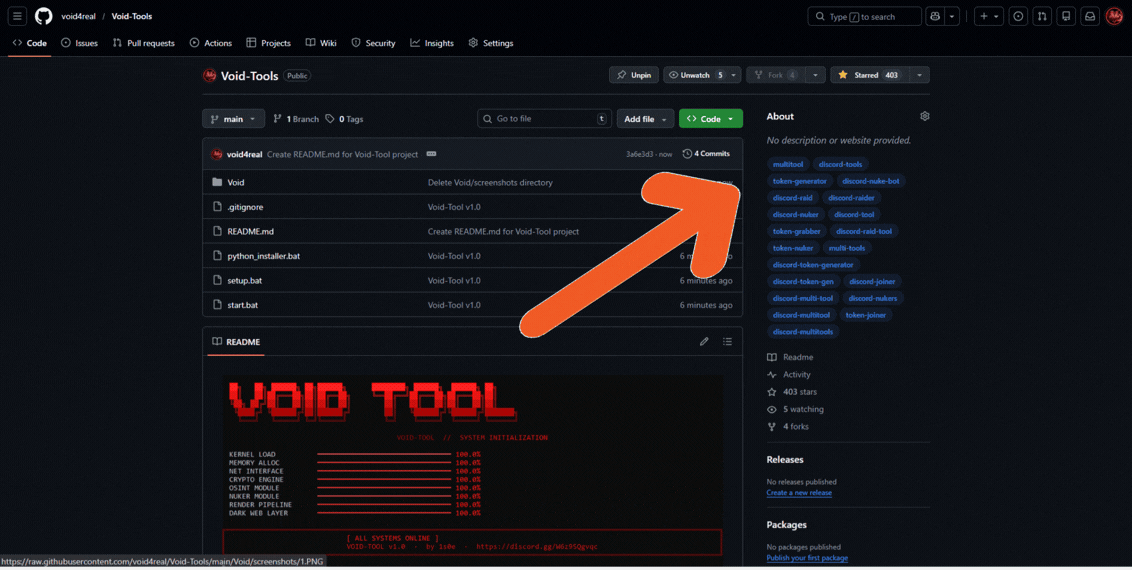Switch to the Projects tab
The image size is (1132, 570).
(269, 43)
